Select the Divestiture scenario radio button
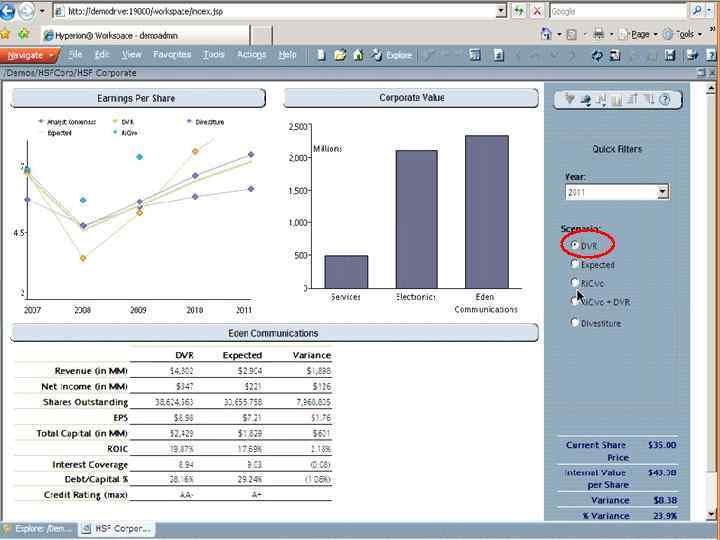720x540 pixels. tap(574, 322)
